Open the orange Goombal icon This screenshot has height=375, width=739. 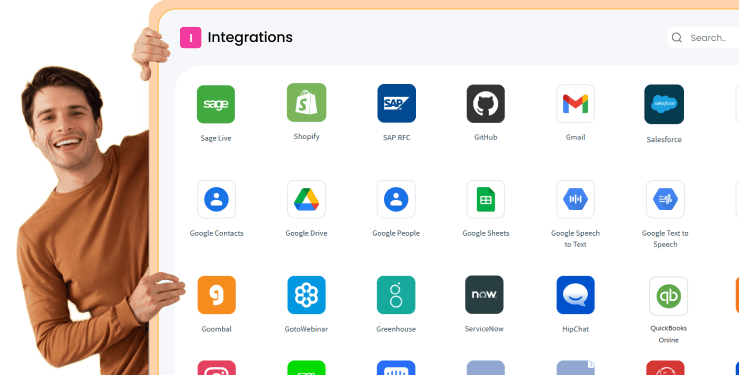click(x=216, y=295)
